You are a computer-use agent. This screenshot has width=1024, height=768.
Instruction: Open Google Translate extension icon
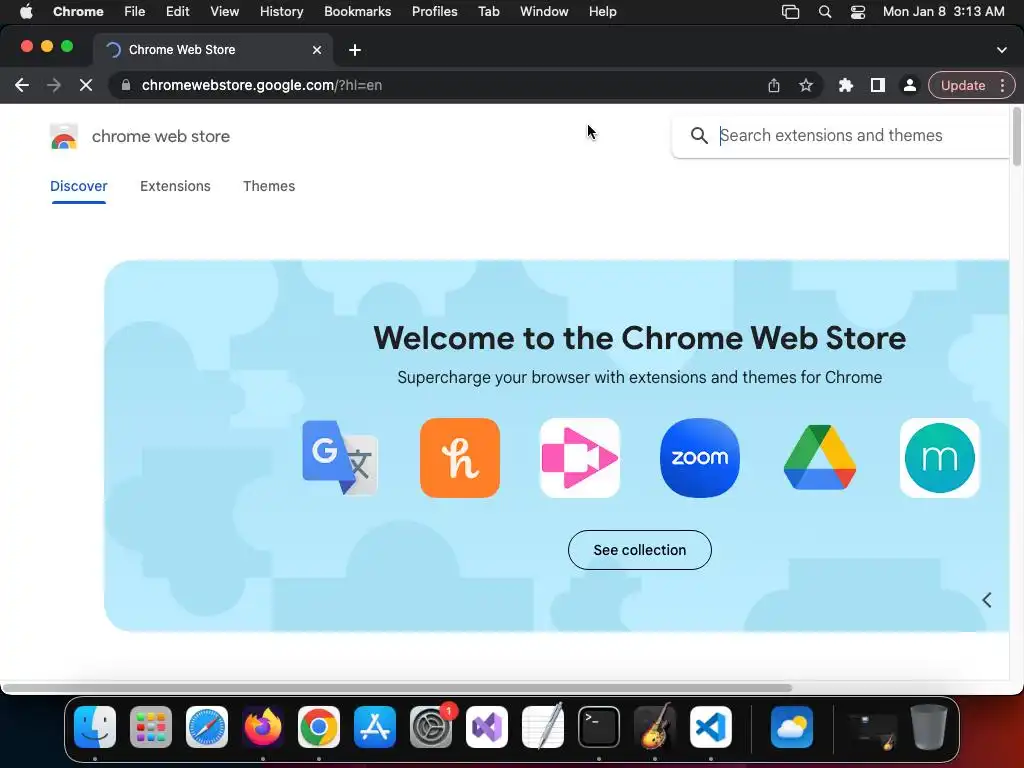[x=340, y=458]
